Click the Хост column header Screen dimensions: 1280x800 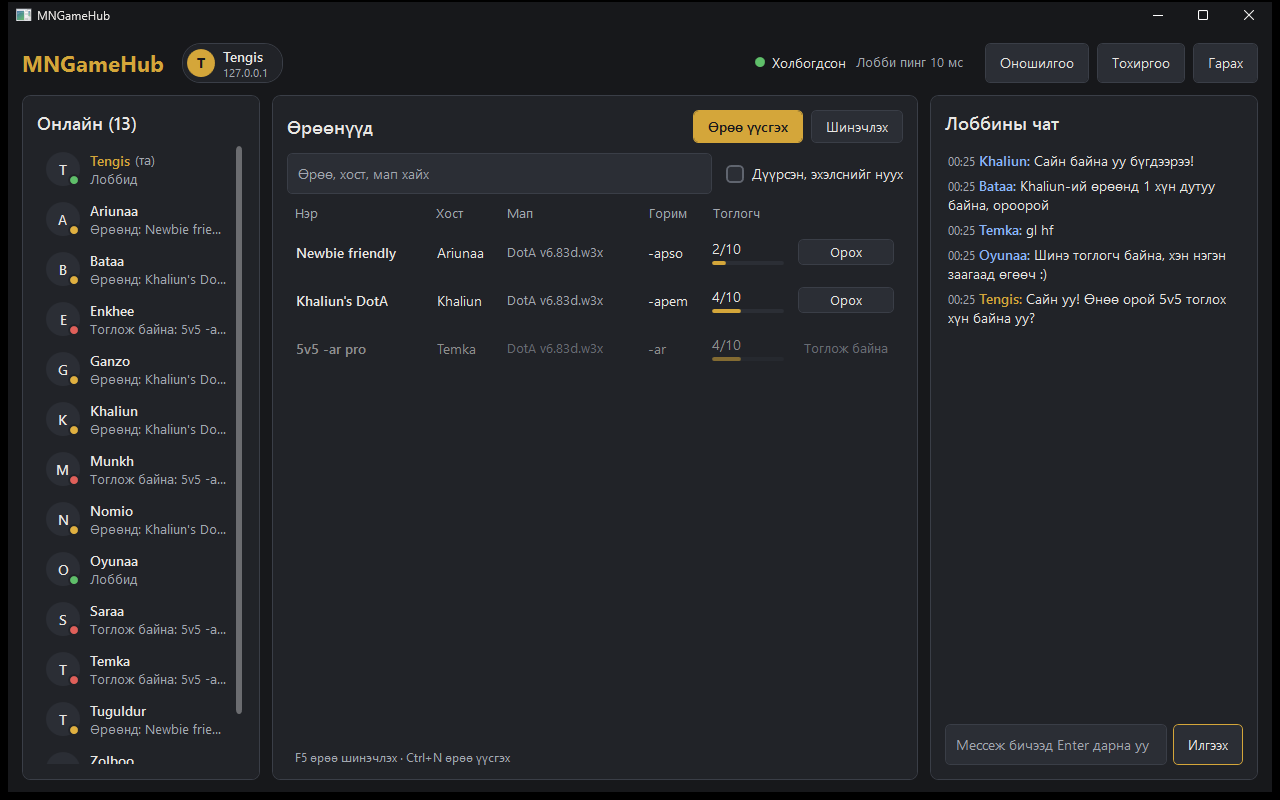tap(450, 214)
